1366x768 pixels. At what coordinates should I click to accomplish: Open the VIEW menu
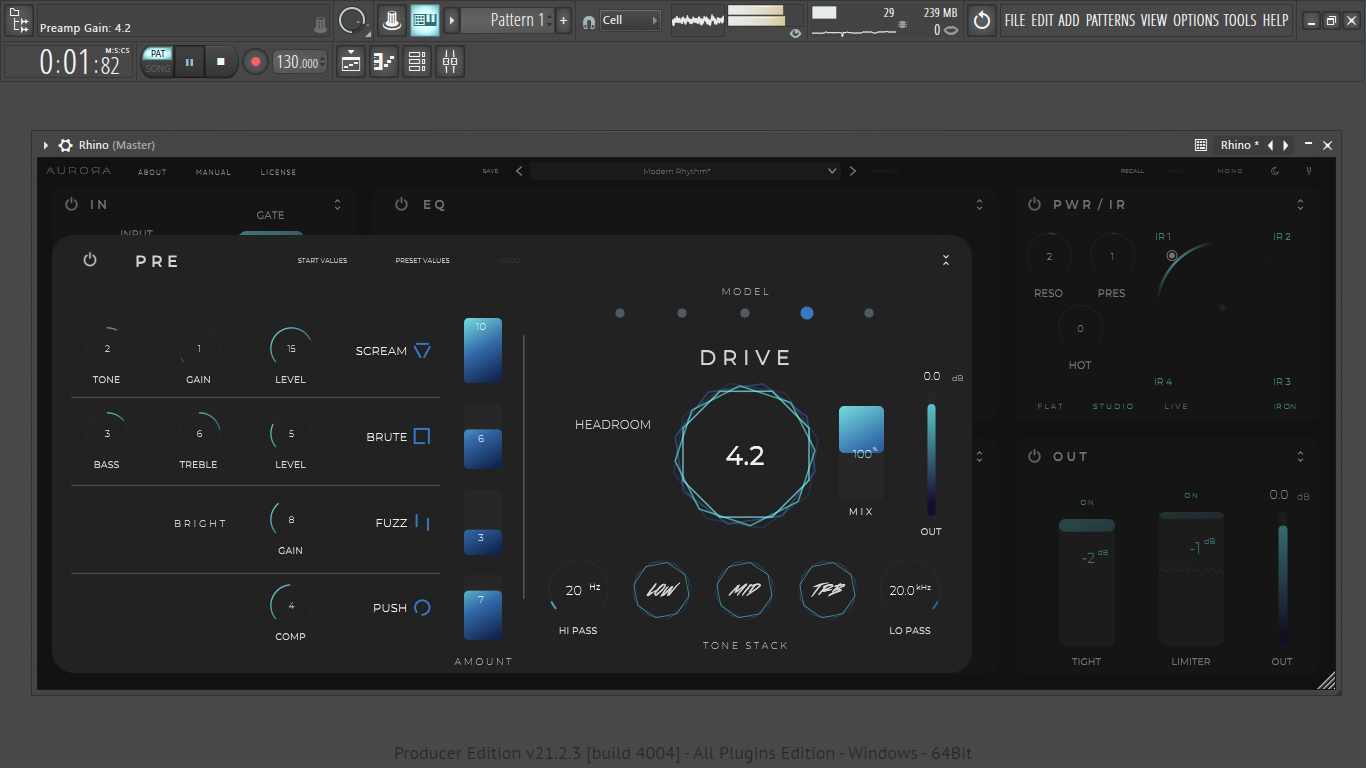(x=1154, y=20)
